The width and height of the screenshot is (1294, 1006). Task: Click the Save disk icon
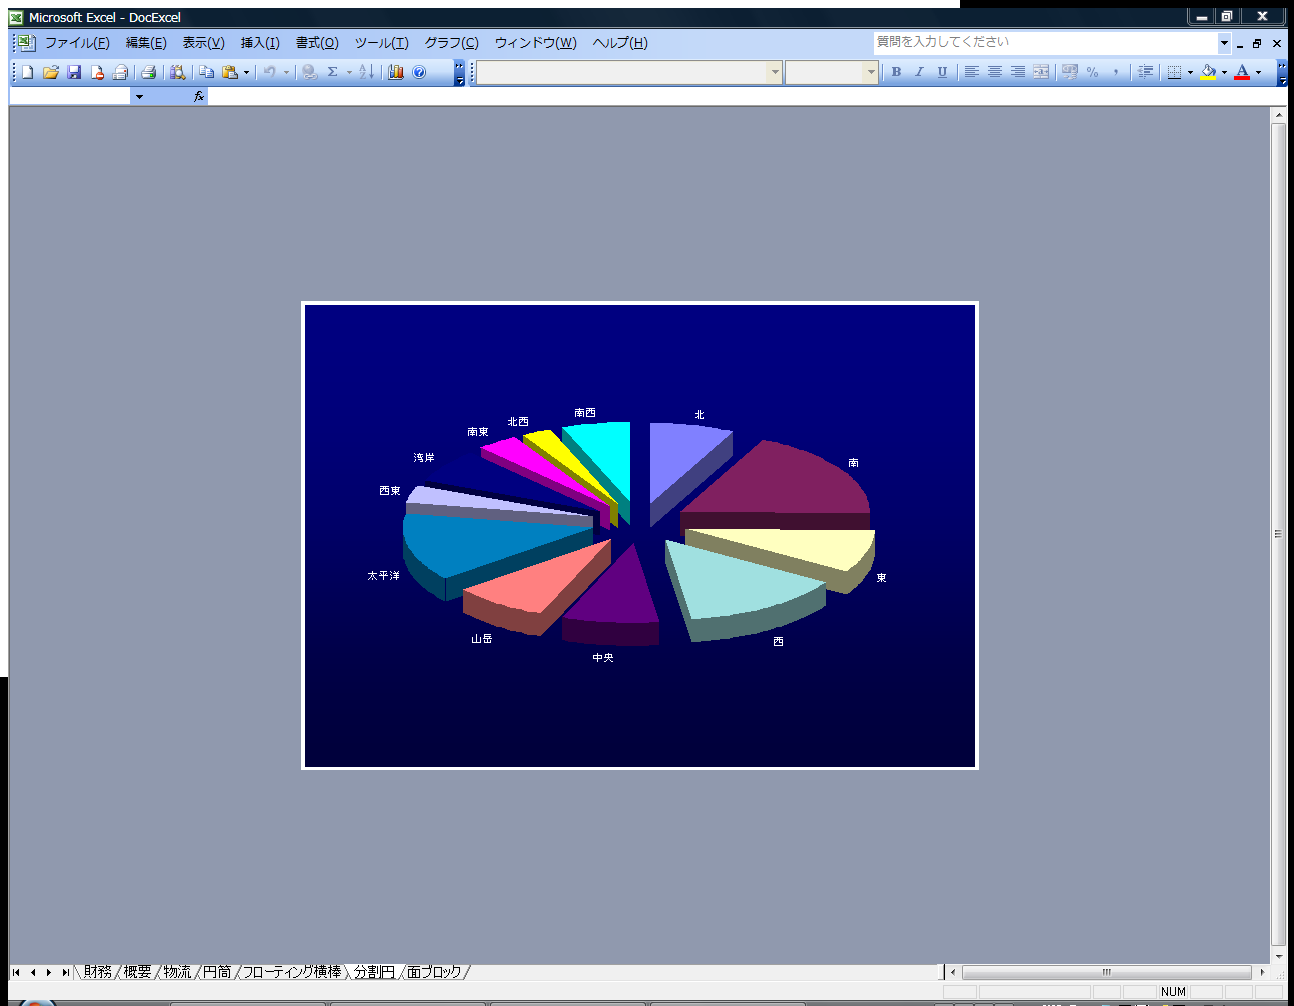pos(74,72)
